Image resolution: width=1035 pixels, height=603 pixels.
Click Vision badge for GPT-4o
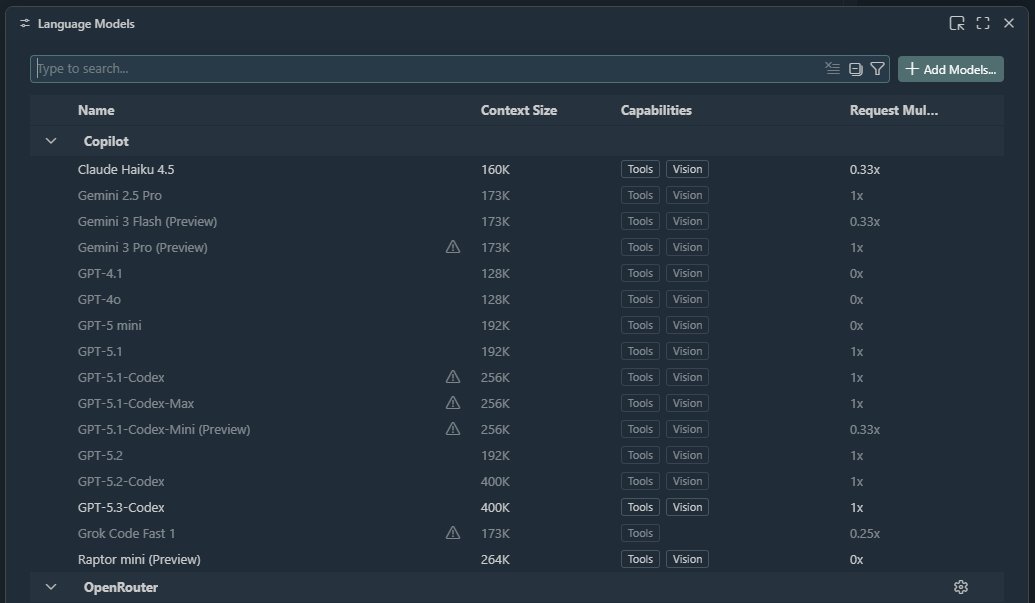(687, 299)
